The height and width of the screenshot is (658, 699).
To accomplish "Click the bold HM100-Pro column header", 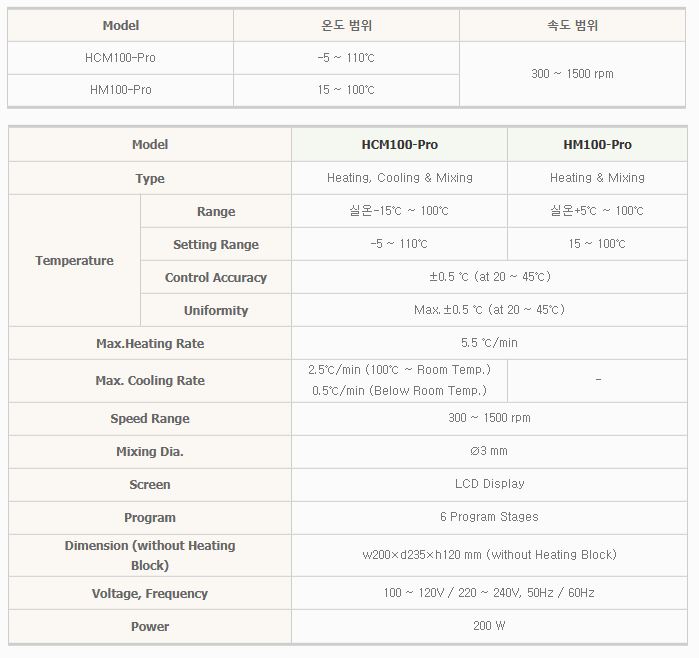I will pos(598,145).
